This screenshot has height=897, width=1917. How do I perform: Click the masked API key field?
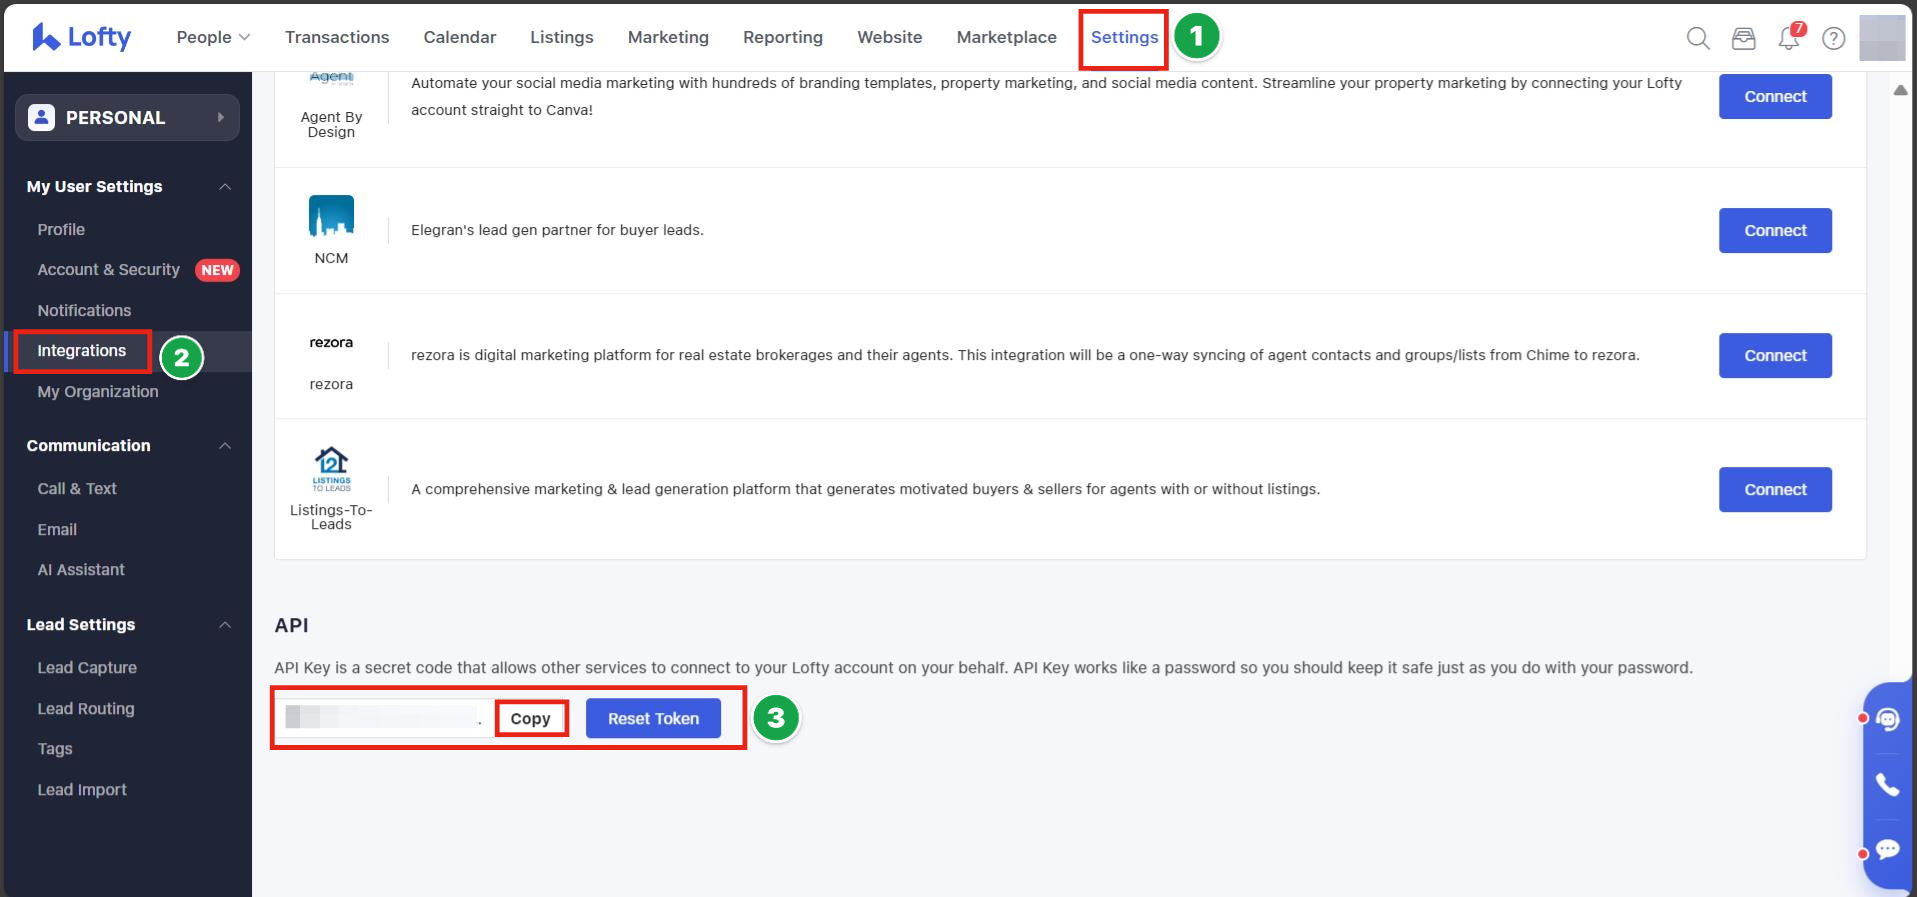[382, 718]
